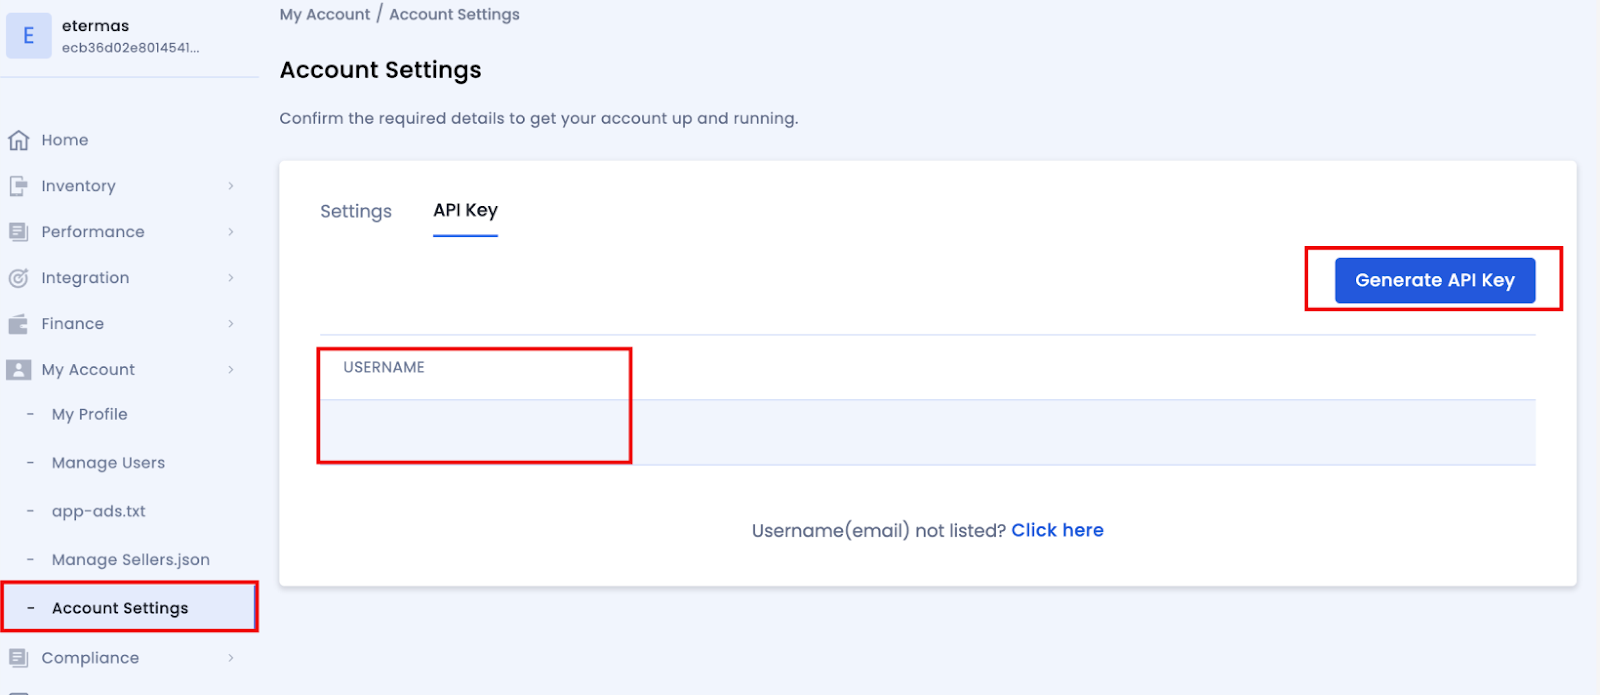The height and width of the screenshot is (695, 1600).
Task: Select the API Key tab
Action: pyautogui.click(x=465, y=210)
